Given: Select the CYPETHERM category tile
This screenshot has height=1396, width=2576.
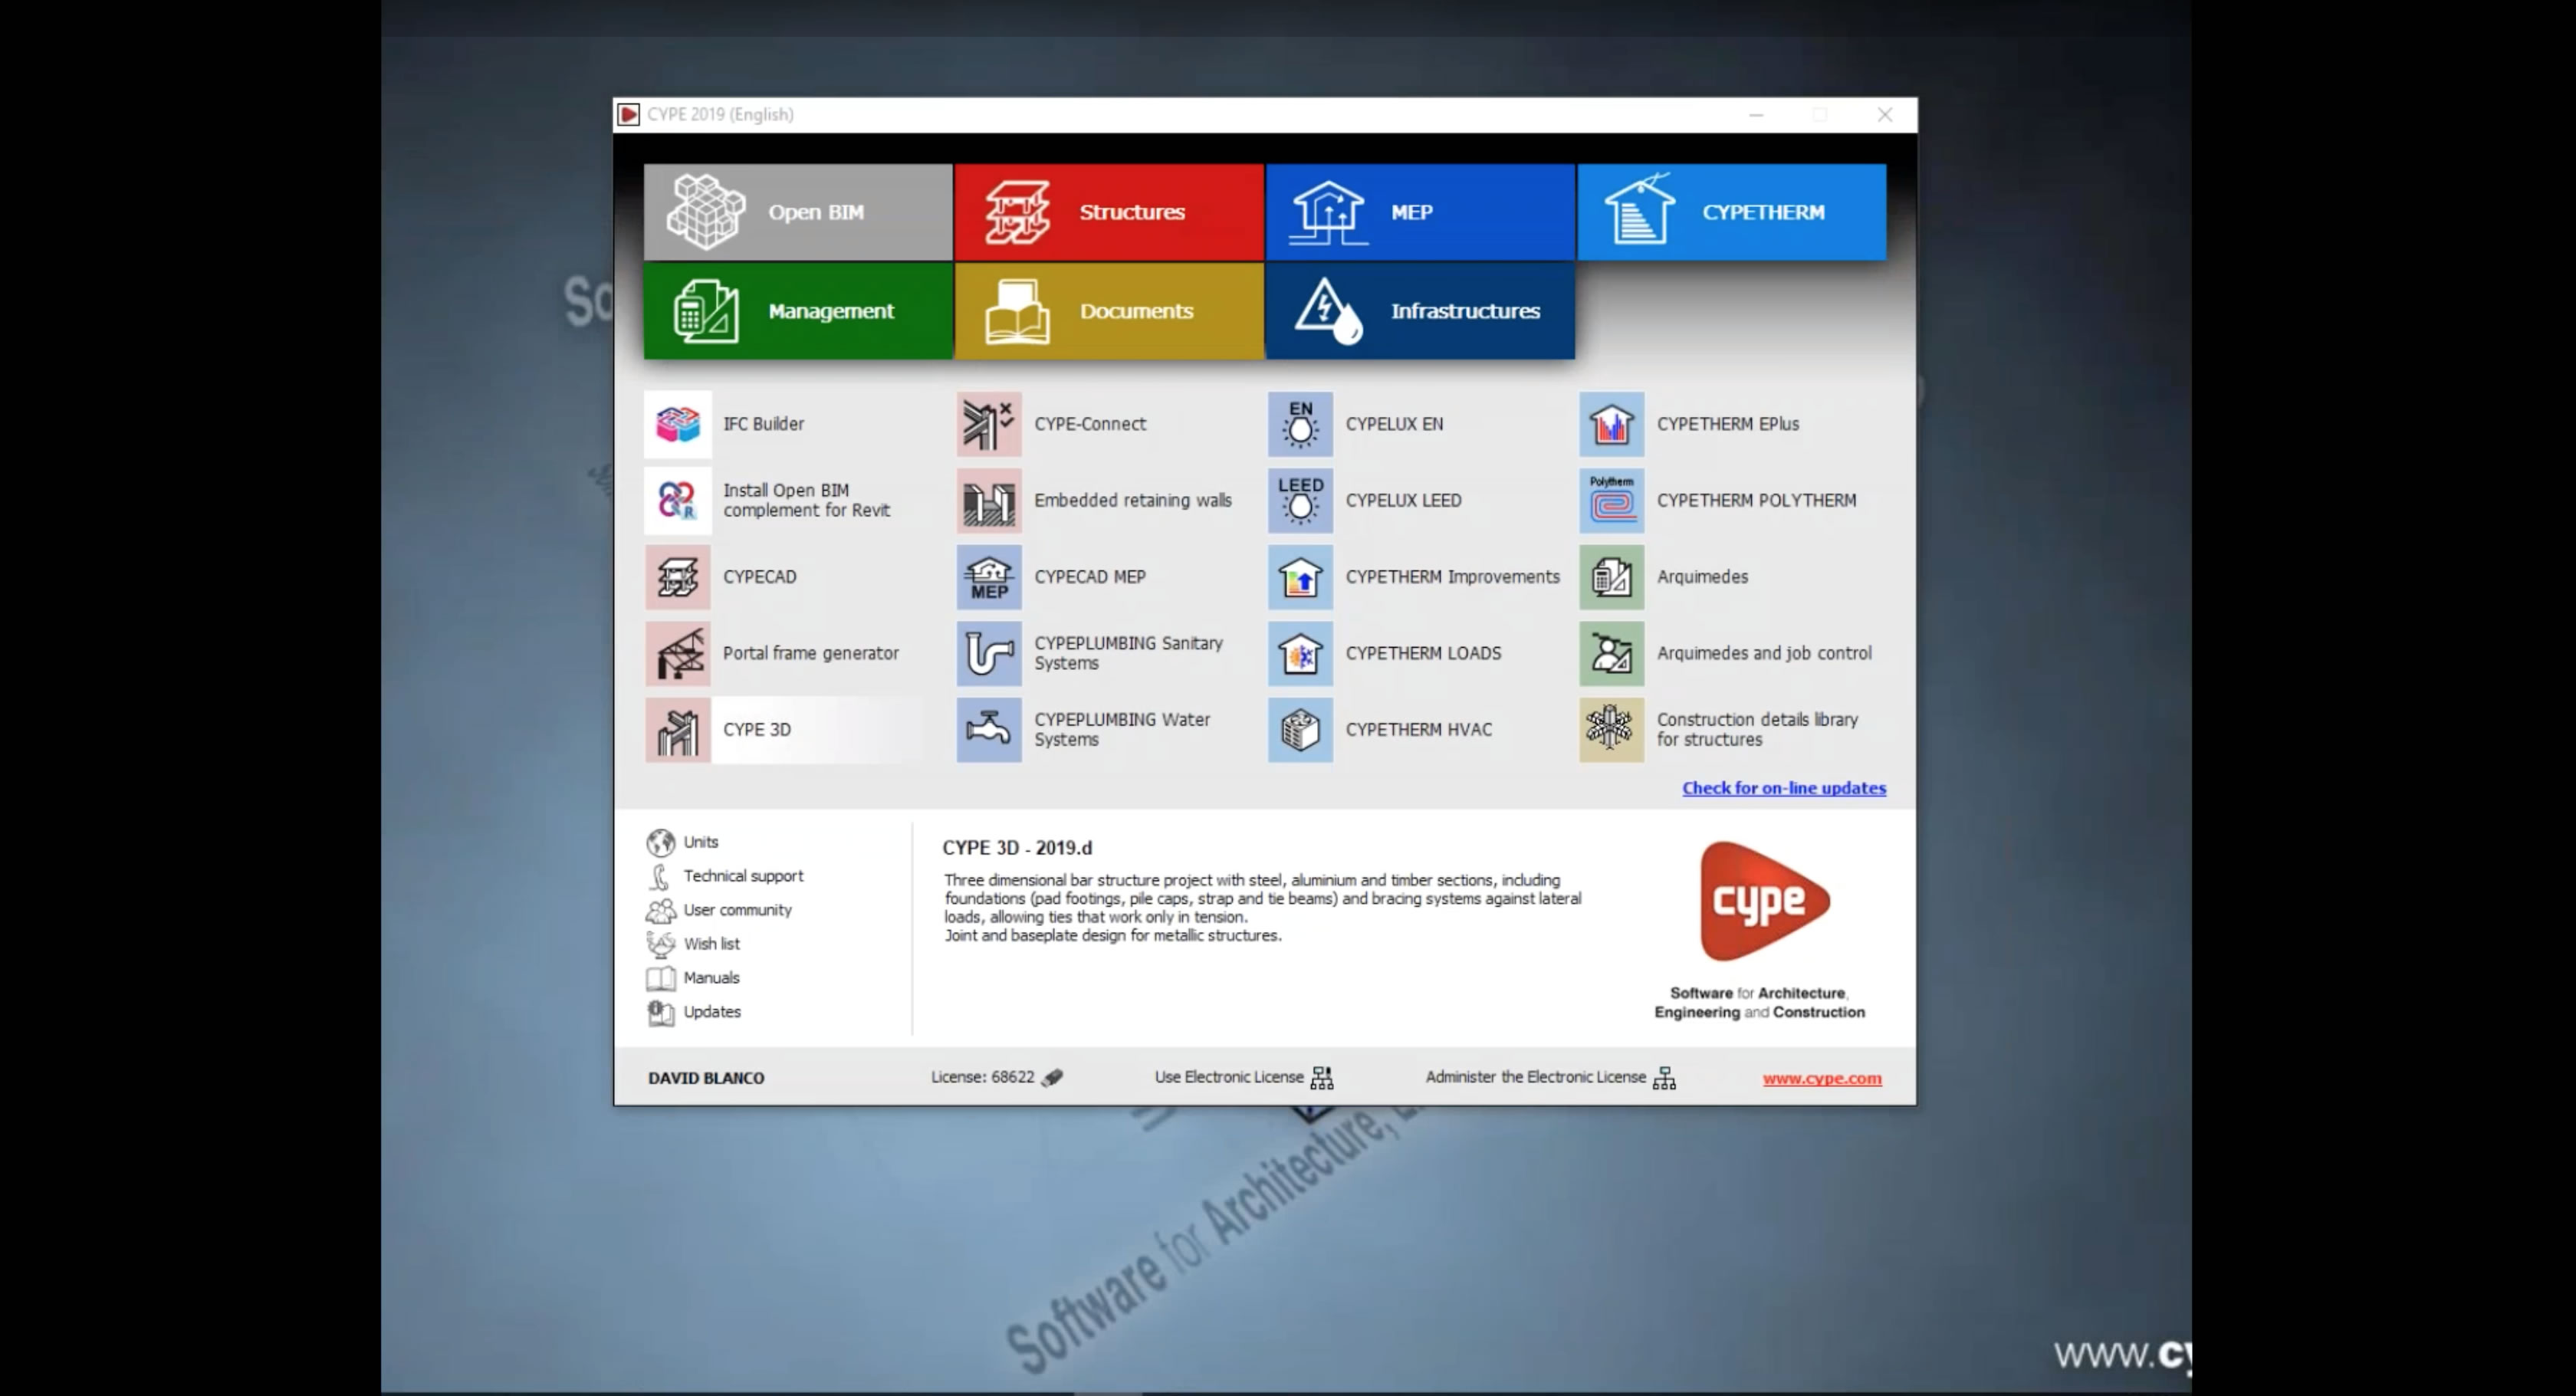Looking at the screenshot, I should tap(1732, 212).
